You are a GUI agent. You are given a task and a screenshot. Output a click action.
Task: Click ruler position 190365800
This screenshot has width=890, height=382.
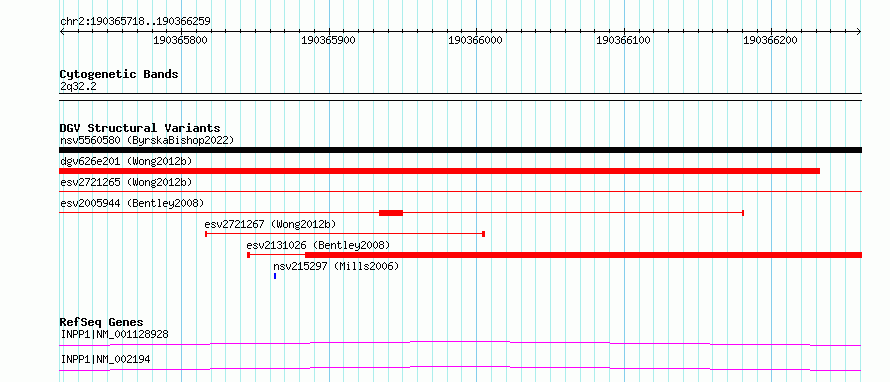point(180,40)
